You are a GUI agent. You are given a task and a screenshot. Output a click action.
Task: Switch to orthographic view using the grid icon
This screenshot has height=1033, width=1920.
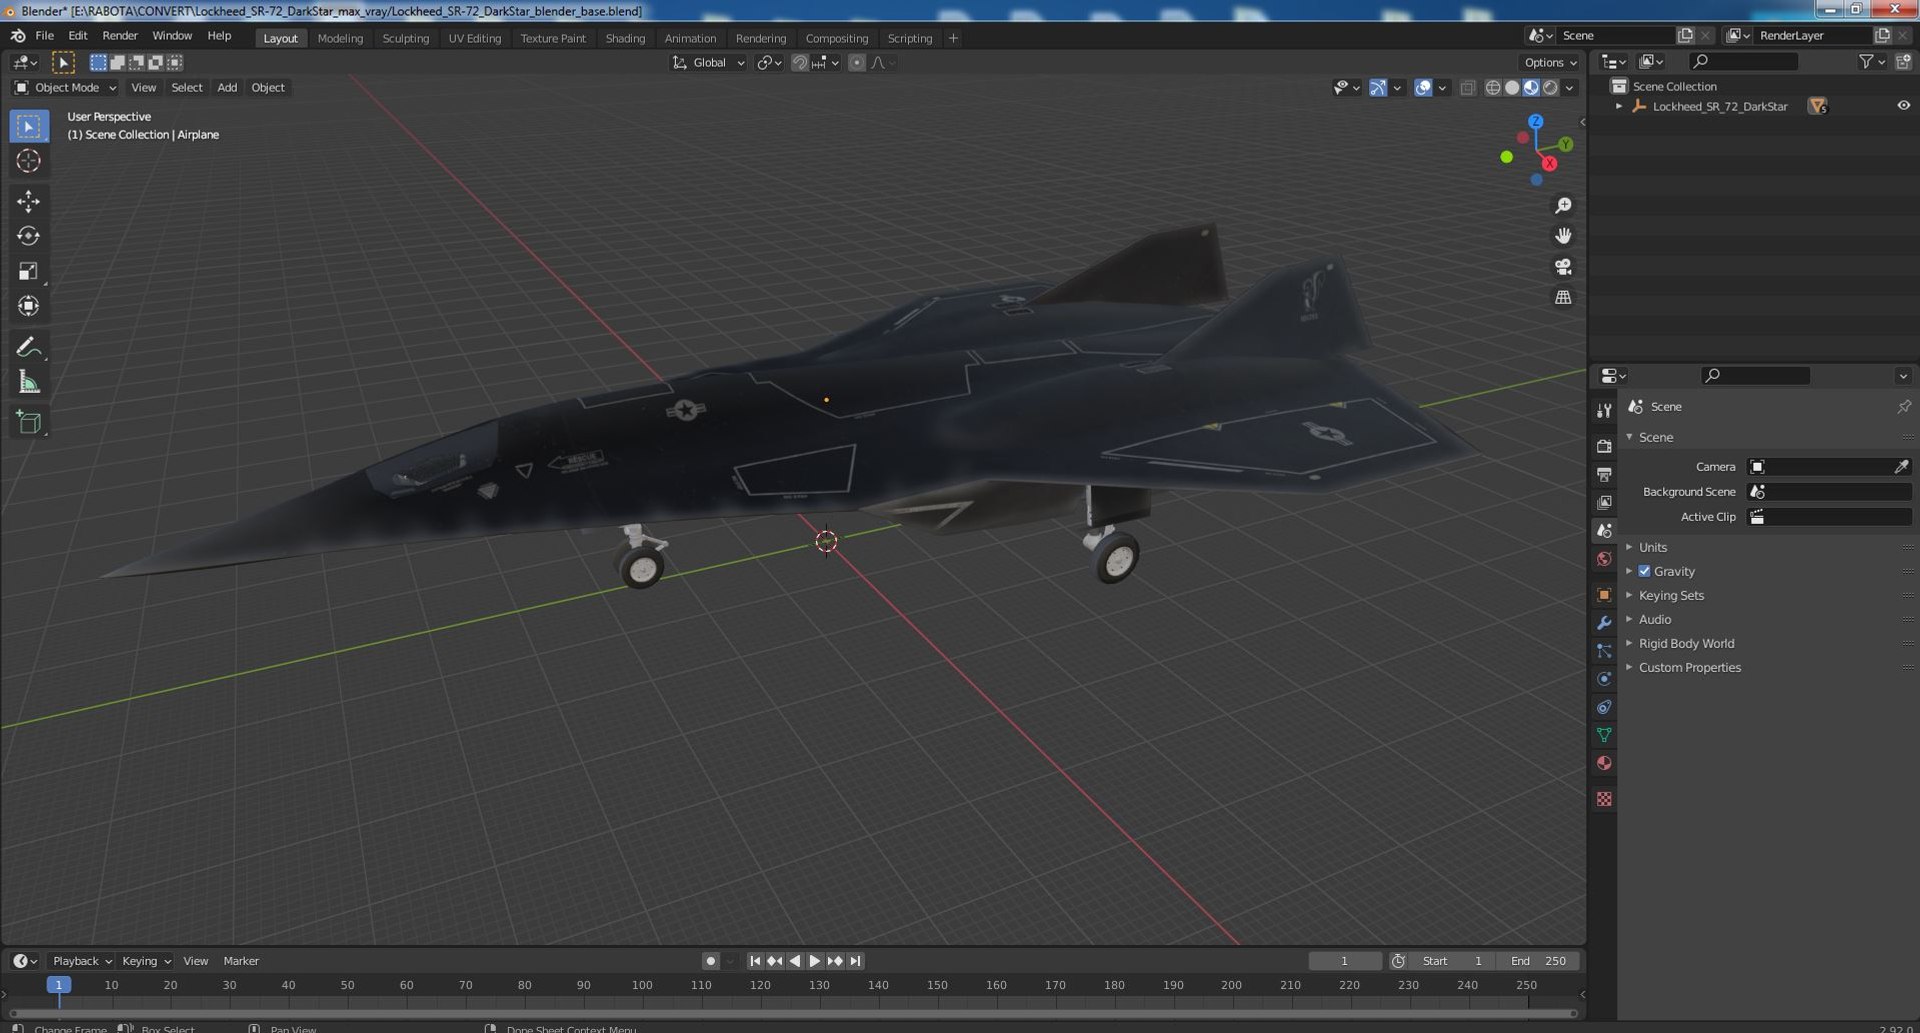coord(1563,298)
